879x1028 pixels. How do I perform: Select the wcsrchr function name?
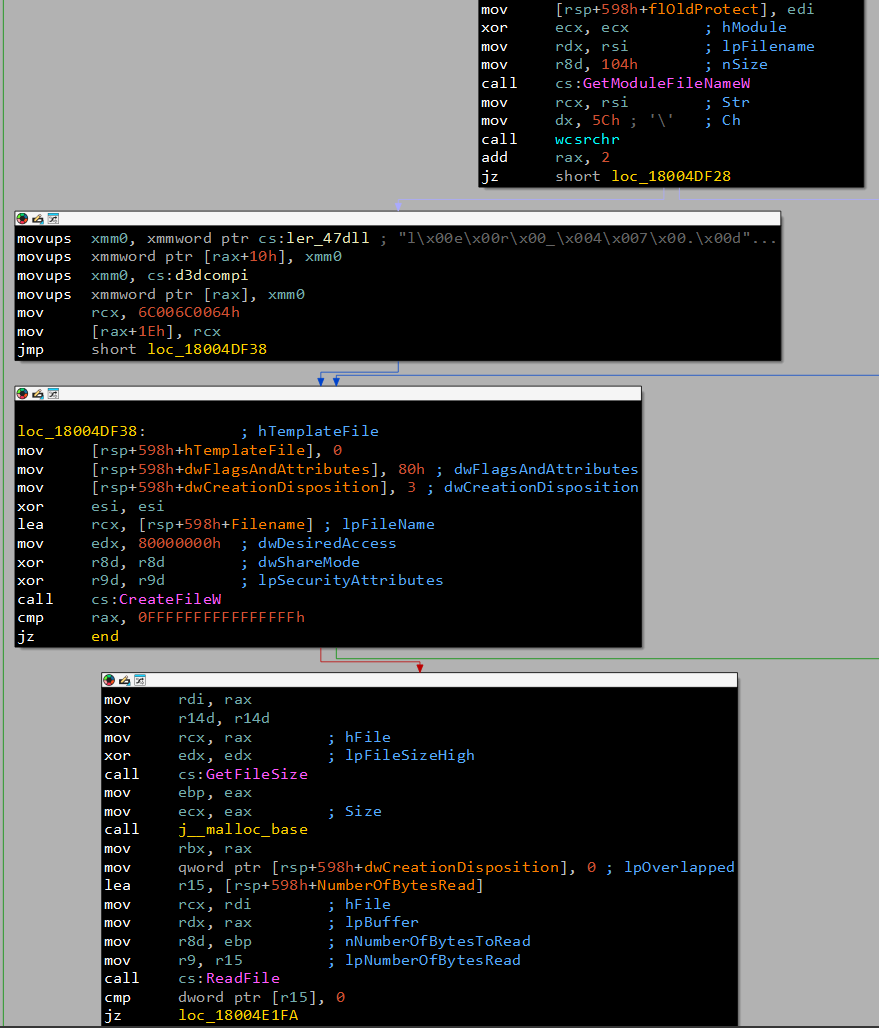click(x=587, y=139)
